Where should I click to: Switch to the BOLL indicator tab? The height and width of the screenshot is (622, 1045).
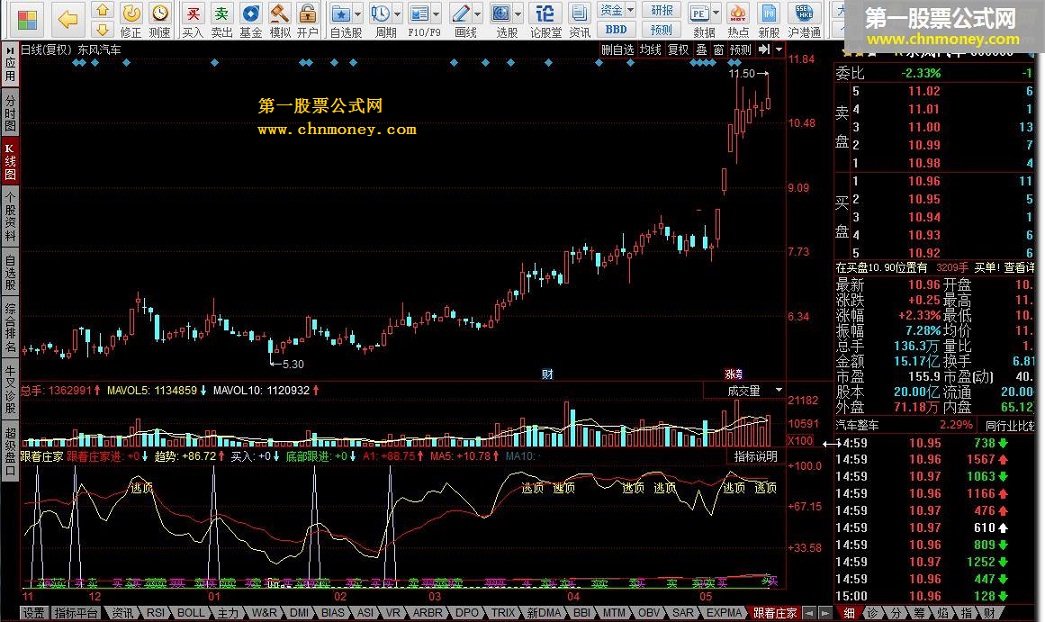point(191,613)
